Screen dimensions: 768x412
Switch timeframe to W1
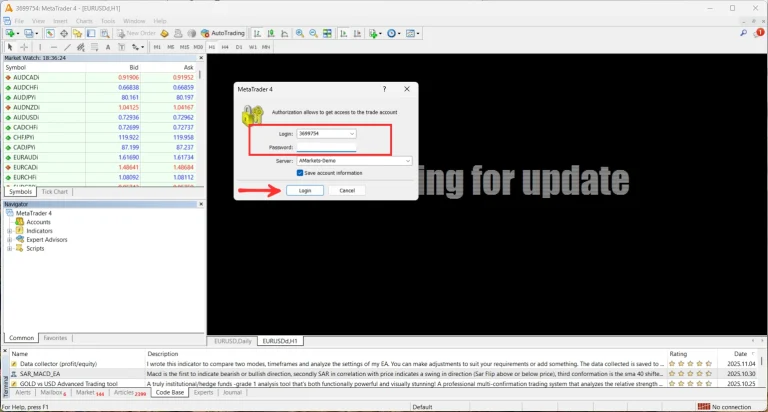click(x=252, y=47)
